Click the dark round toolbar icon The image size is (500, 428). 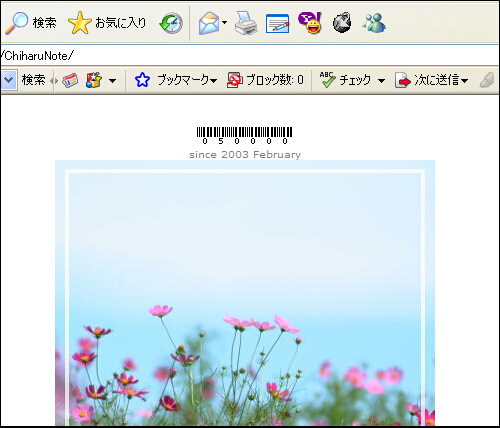(x=342, y=23)
